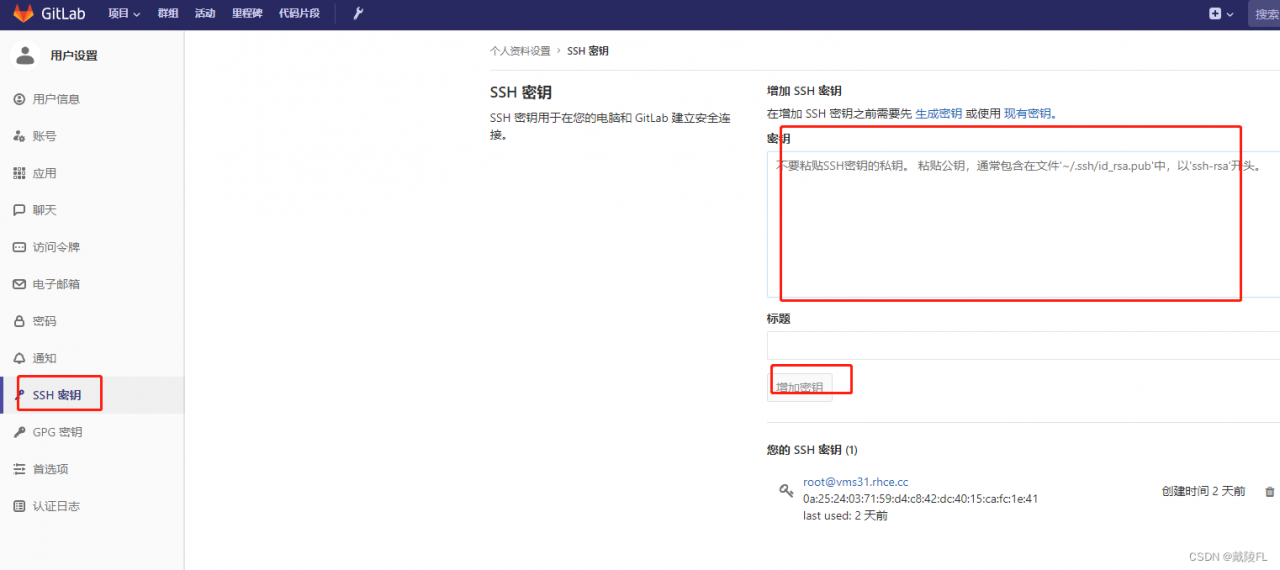Screen dimensions: 1280x570
Task: Click the 标题 input field
Action: (x=1023, y=345)
